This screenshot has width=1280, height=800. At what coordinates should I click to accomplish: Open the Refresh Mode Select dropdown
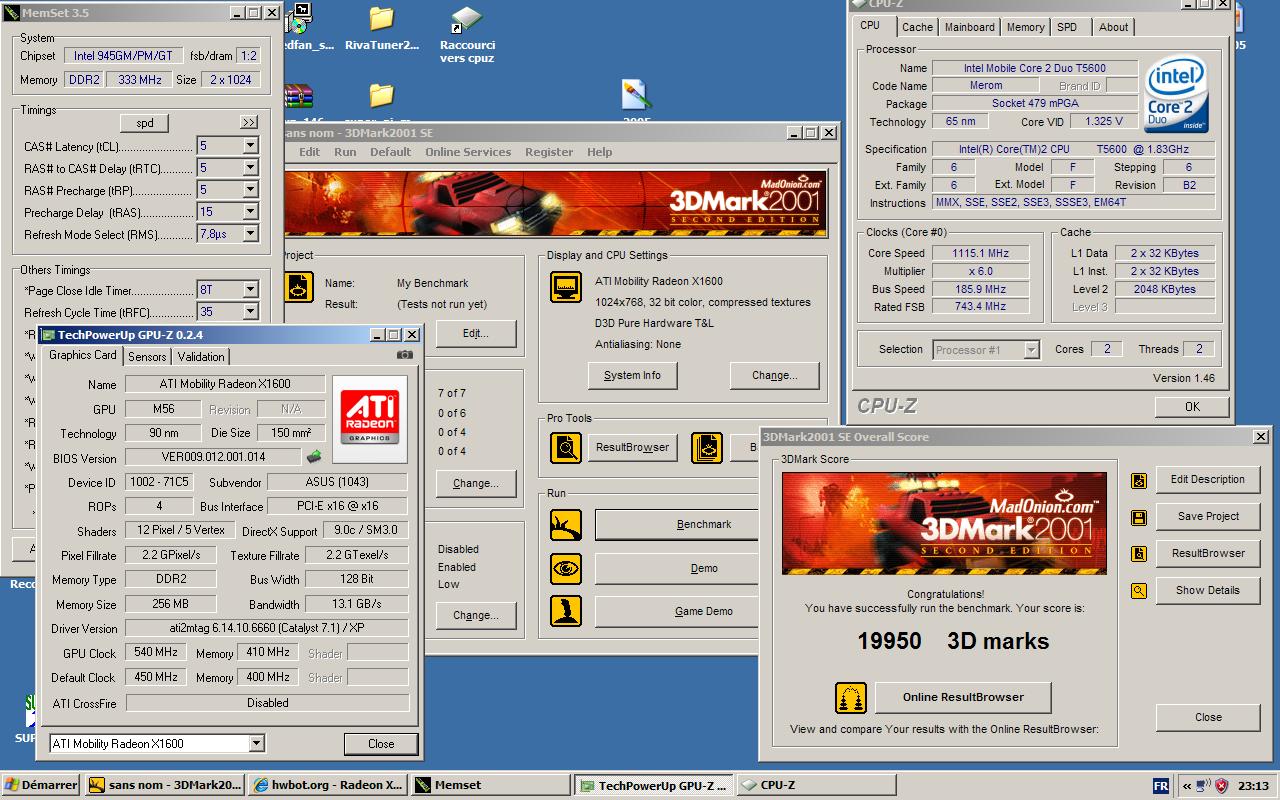250,234
